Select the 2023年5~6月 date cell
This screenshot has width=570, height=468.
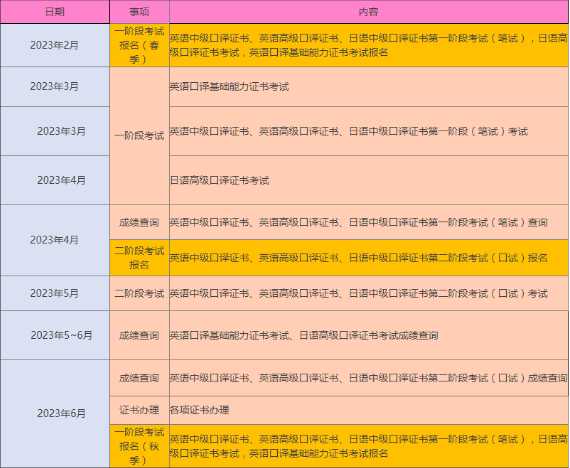click(x=55, y=335)
